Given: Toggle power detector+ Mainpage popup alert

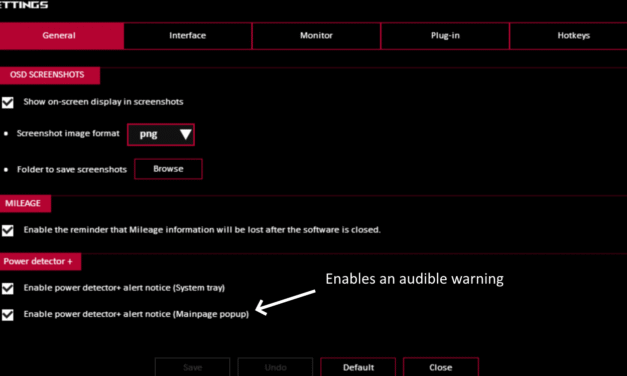Looking at the screenshot, I should [x=8, y=315].
